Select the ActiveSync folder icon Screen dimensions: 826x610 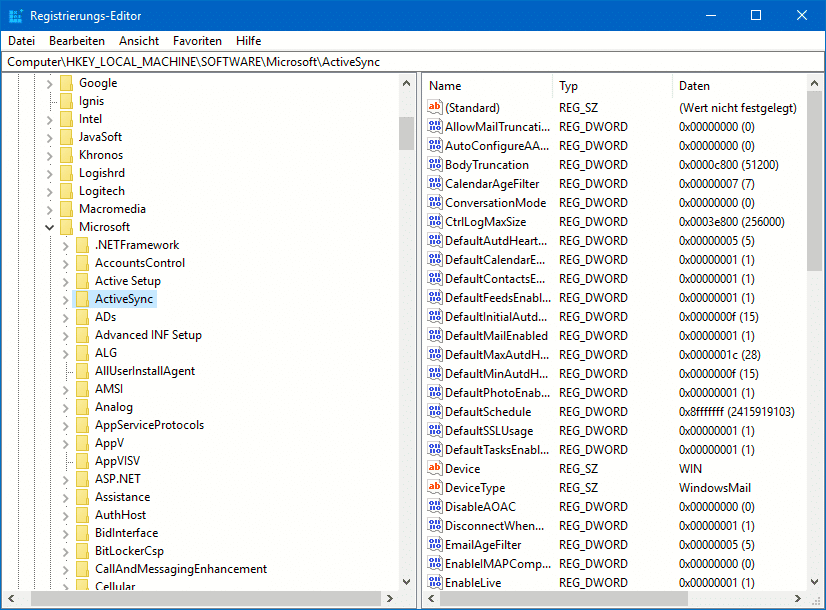click(82, 299)
